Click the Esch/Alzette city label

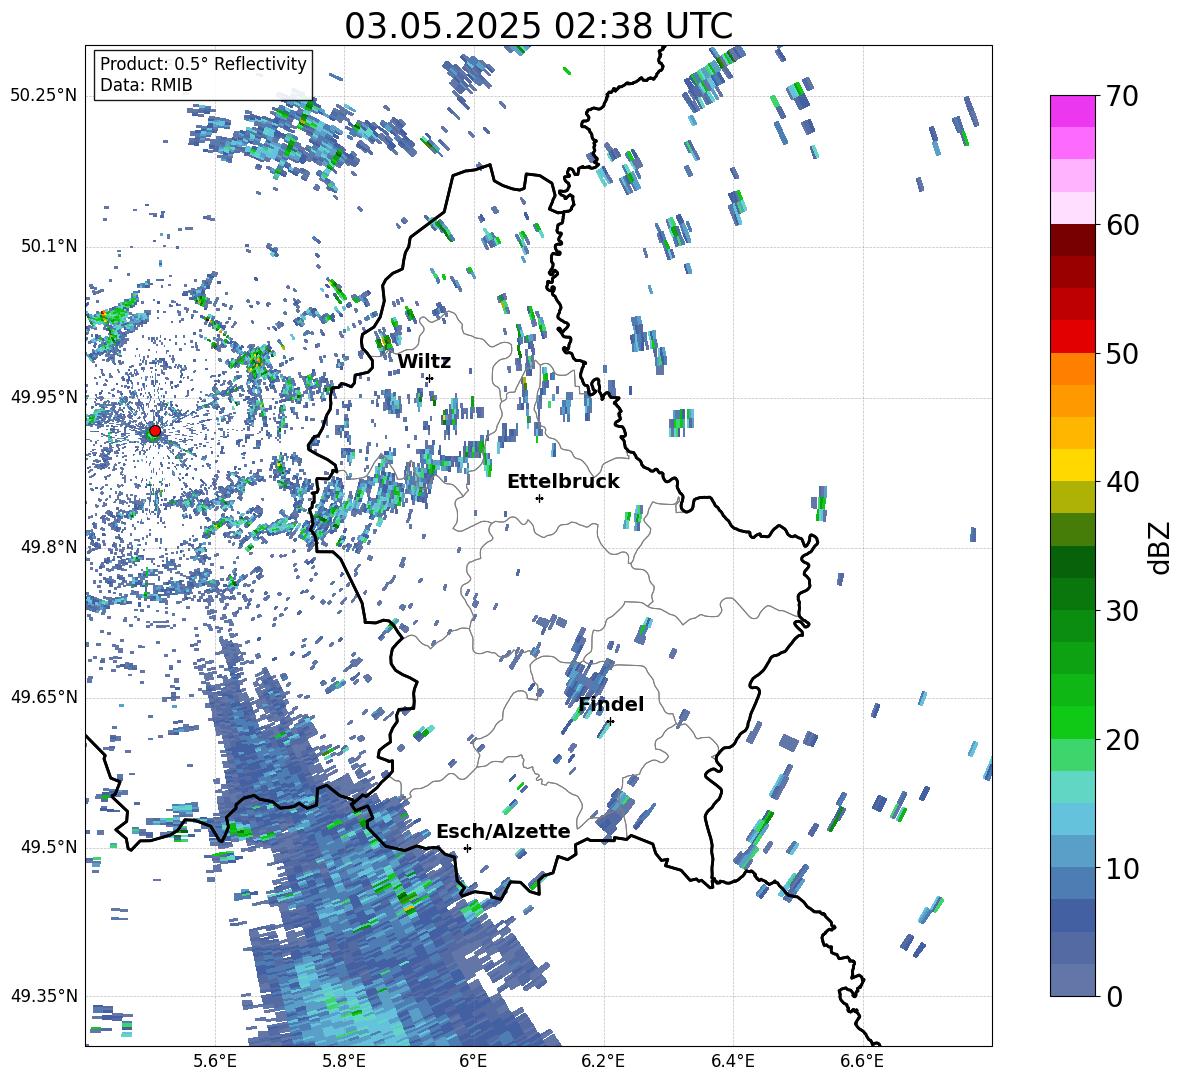point(503,831)
